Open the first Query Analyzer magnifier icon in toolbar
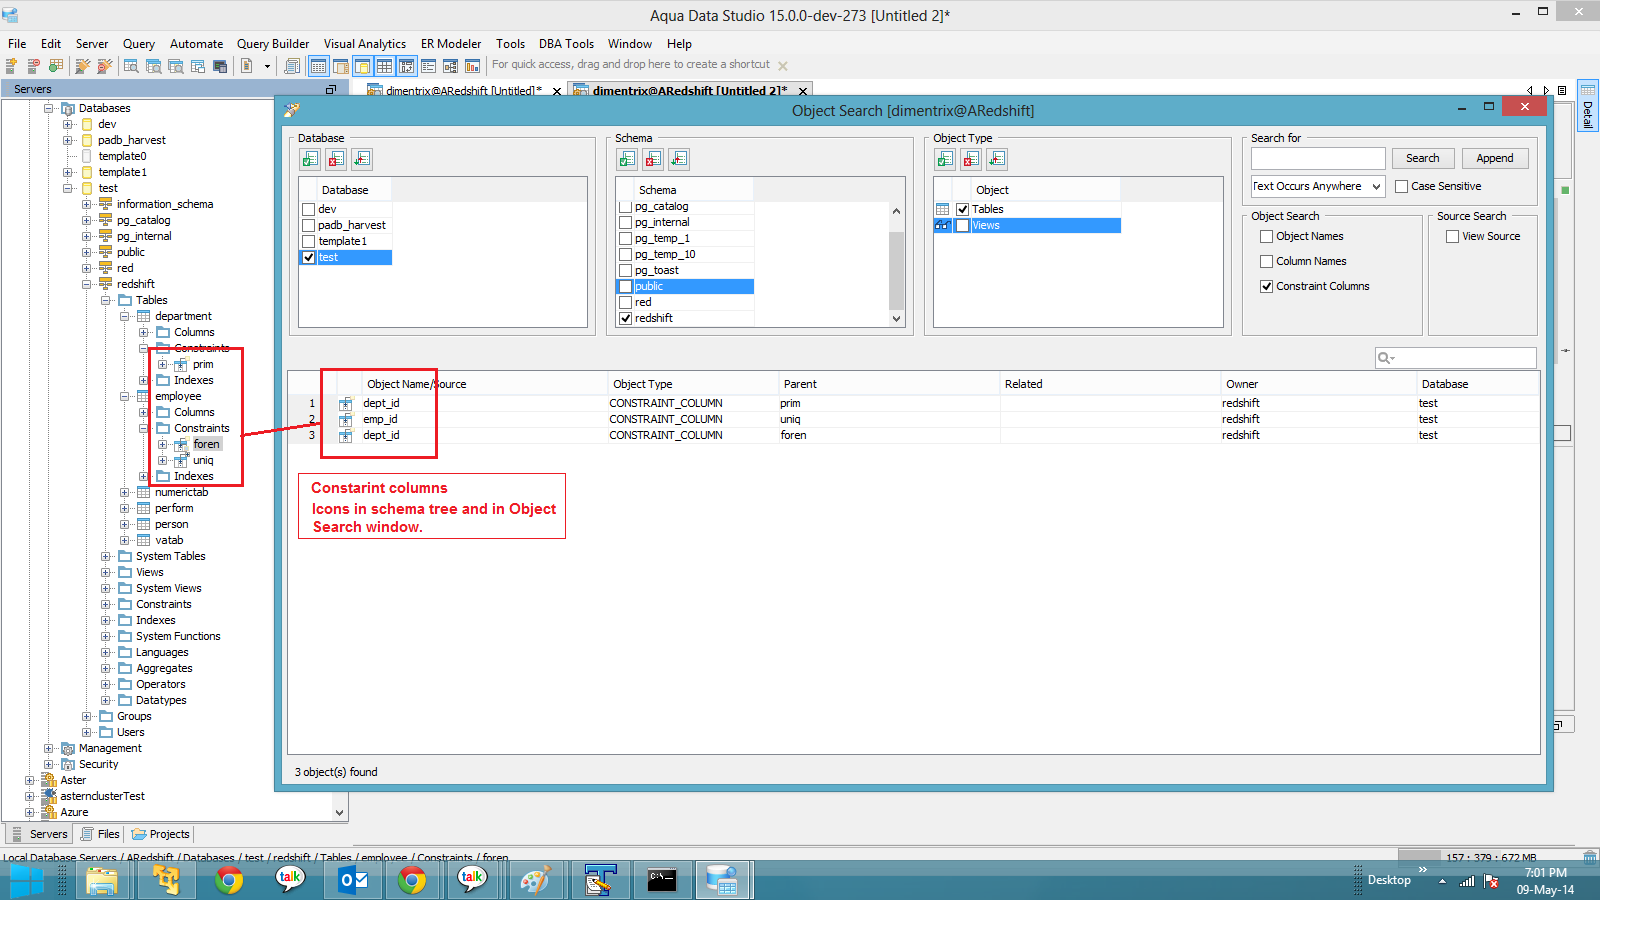Image resolution: width=1646 pixels, height=928 pixels. [131, 66]
